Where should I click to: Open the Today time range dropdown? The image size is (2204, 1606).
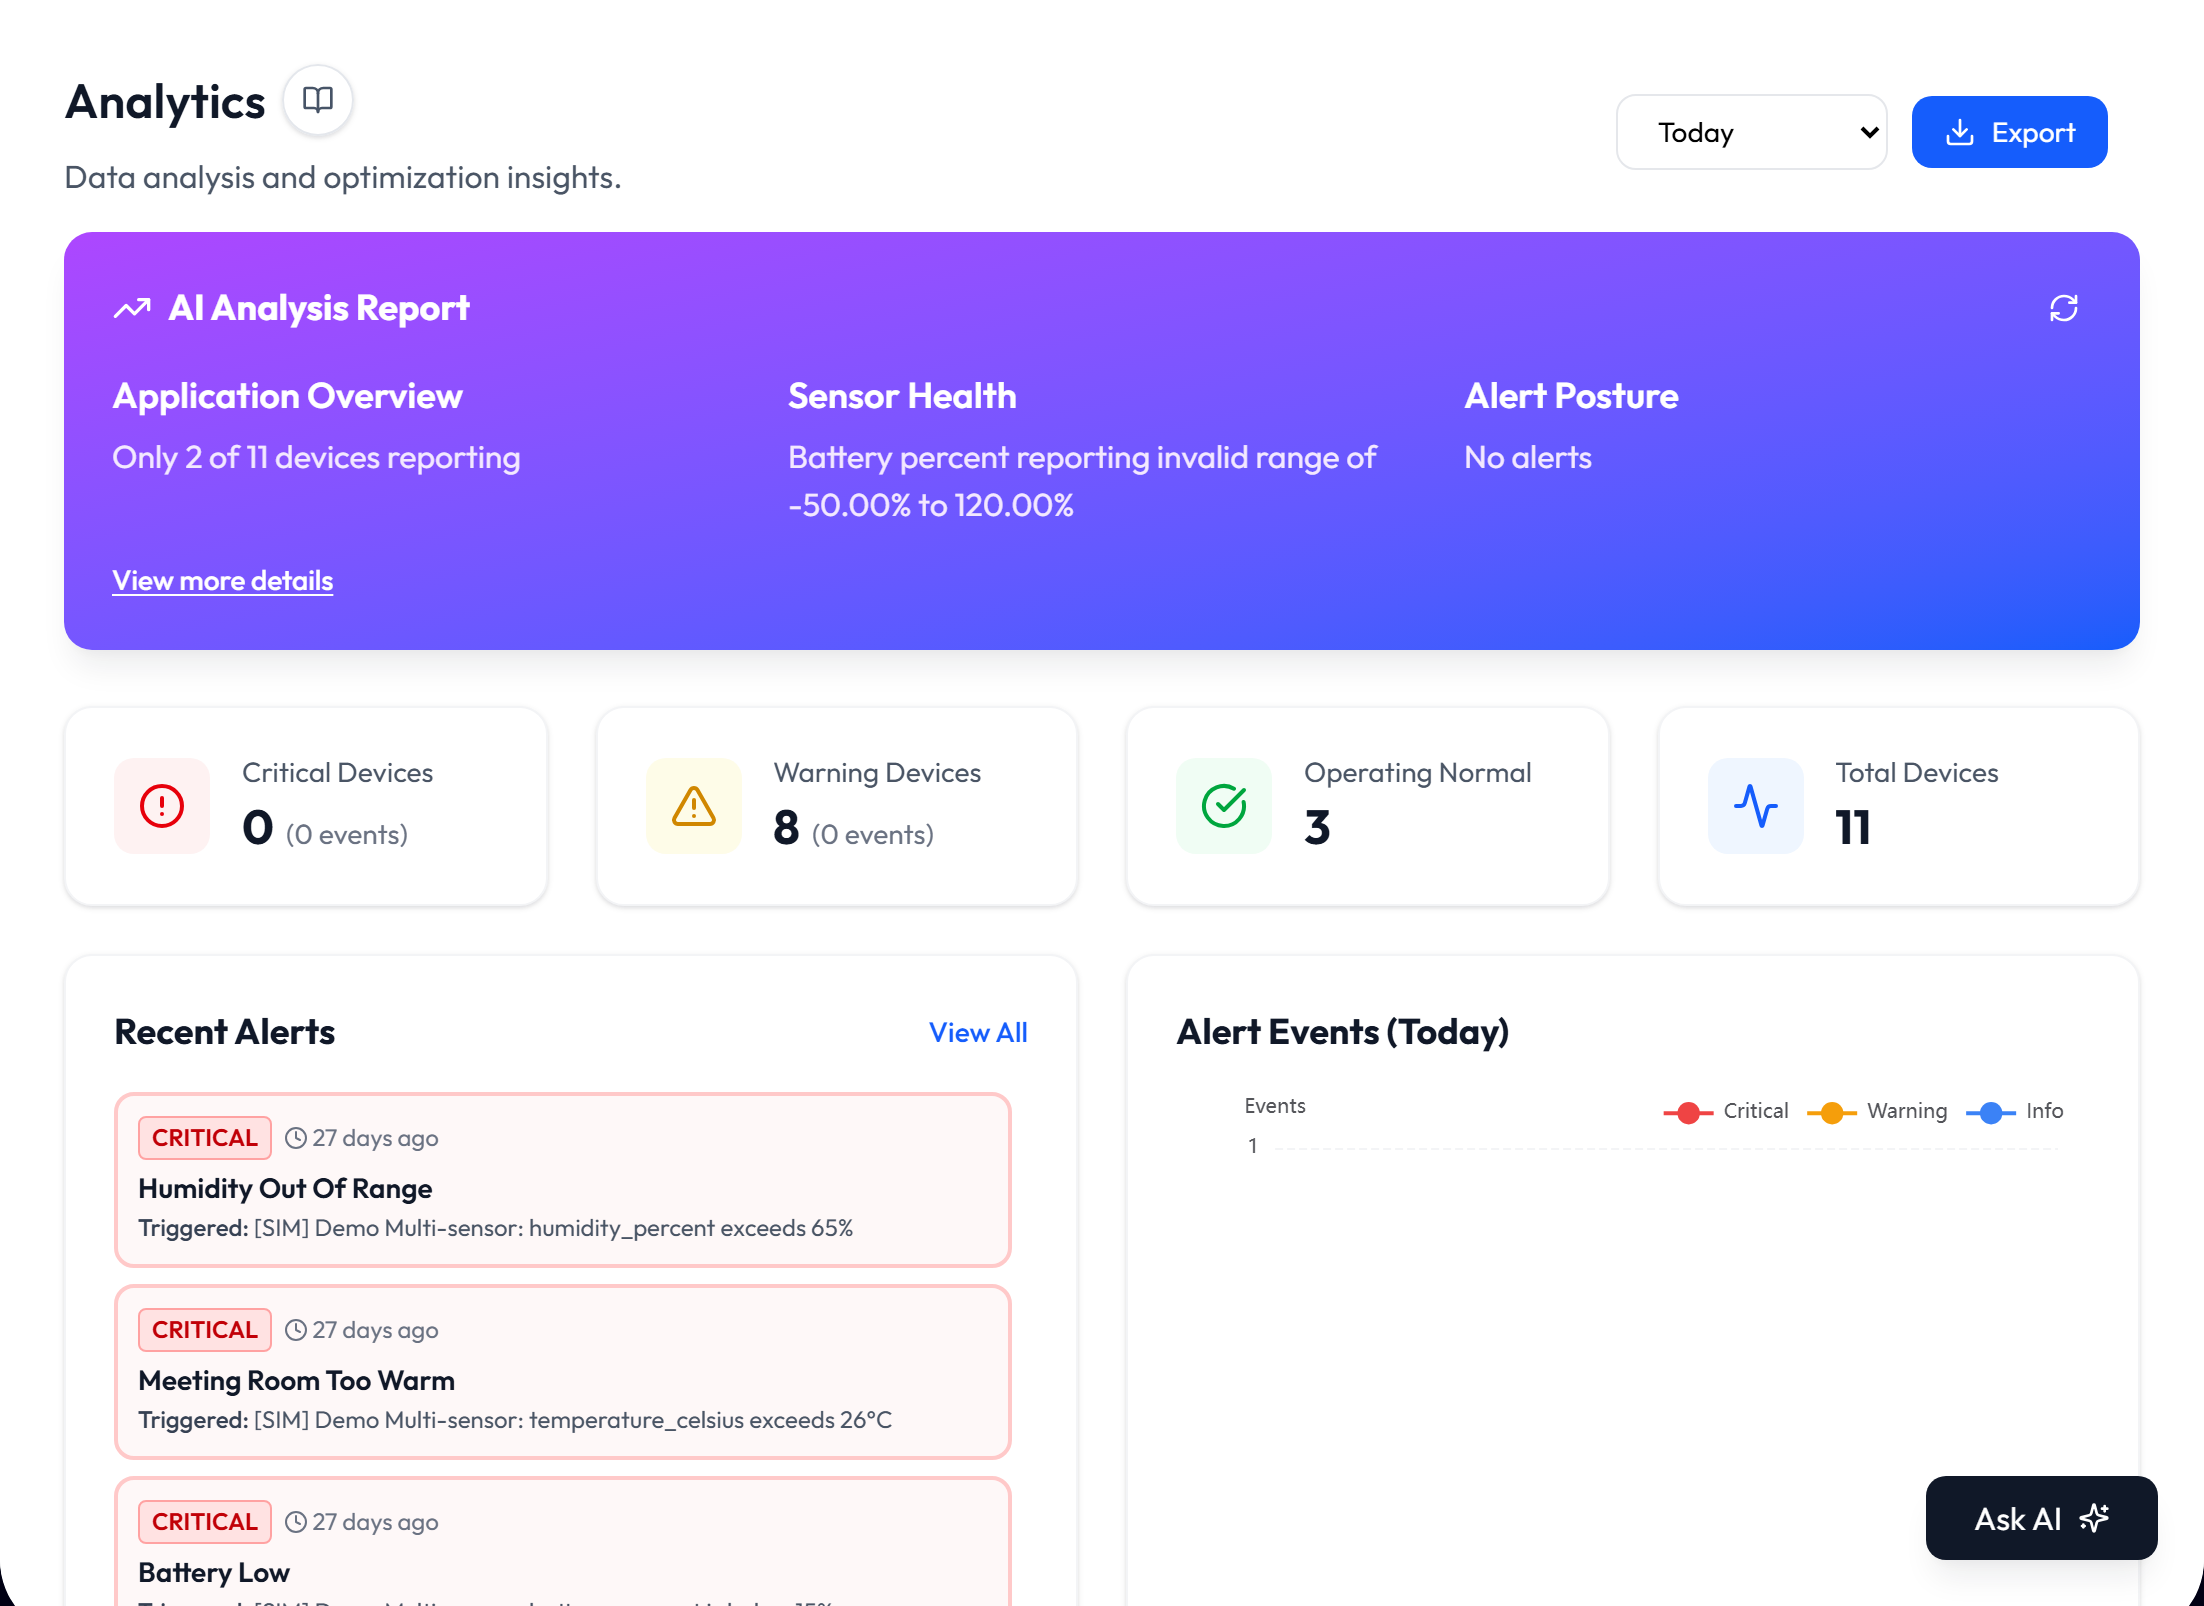[1752, 133]
